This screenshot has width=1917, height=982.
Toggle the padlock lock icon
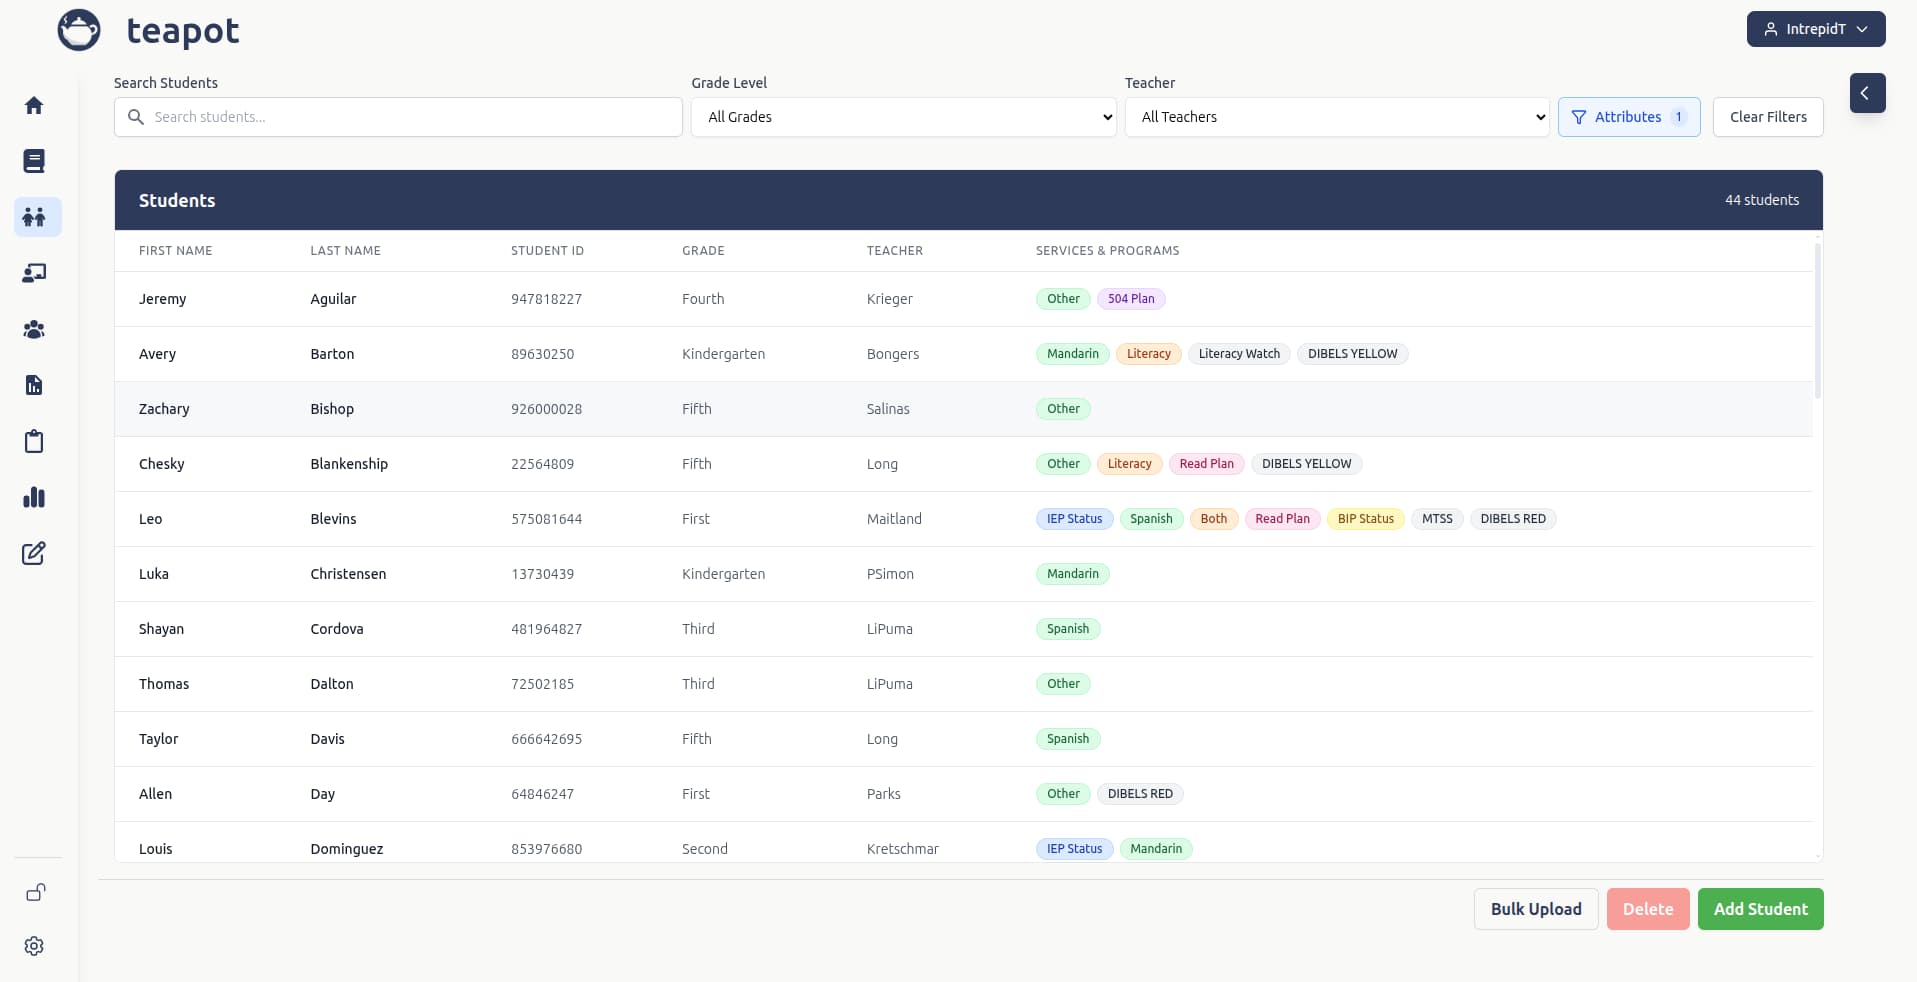coord(35,892)
